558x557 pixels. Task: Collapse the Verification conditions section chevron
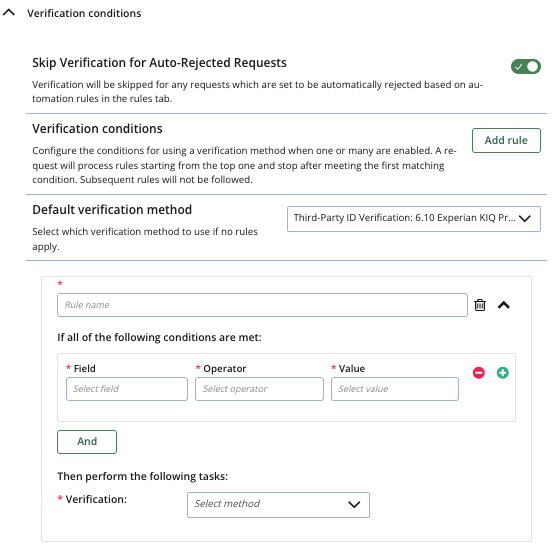(9, 13)
